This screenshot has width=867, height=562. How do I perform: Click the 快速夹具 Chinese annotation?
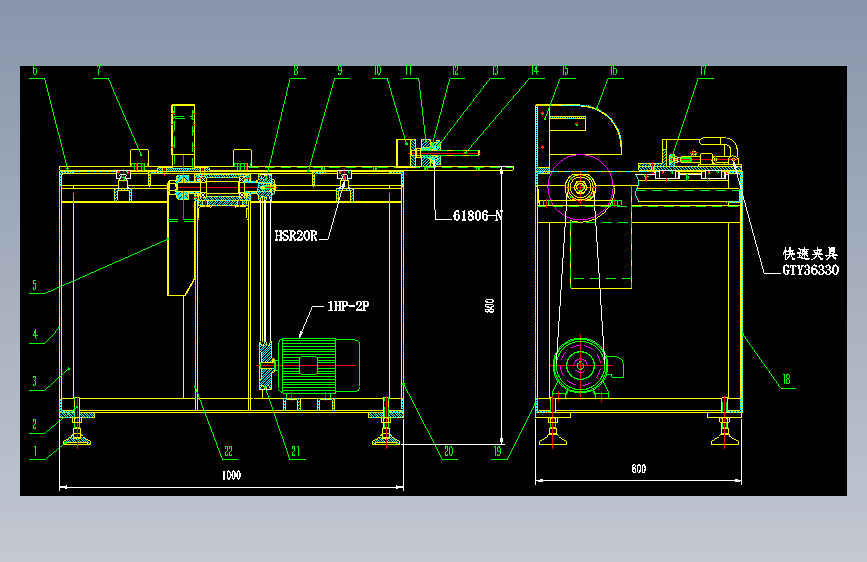pos(810,254)
